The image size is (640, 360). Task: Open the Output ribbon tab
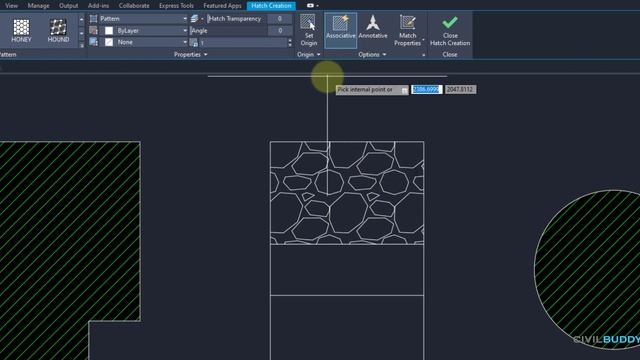point(69,6)
